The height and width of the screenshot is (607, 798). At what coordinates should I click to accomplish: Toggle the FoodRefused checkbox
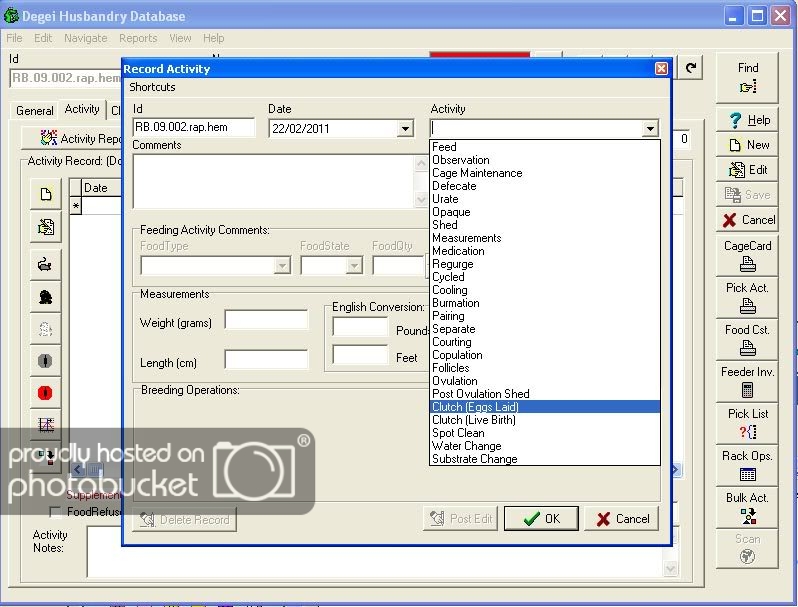coord(55,511)
